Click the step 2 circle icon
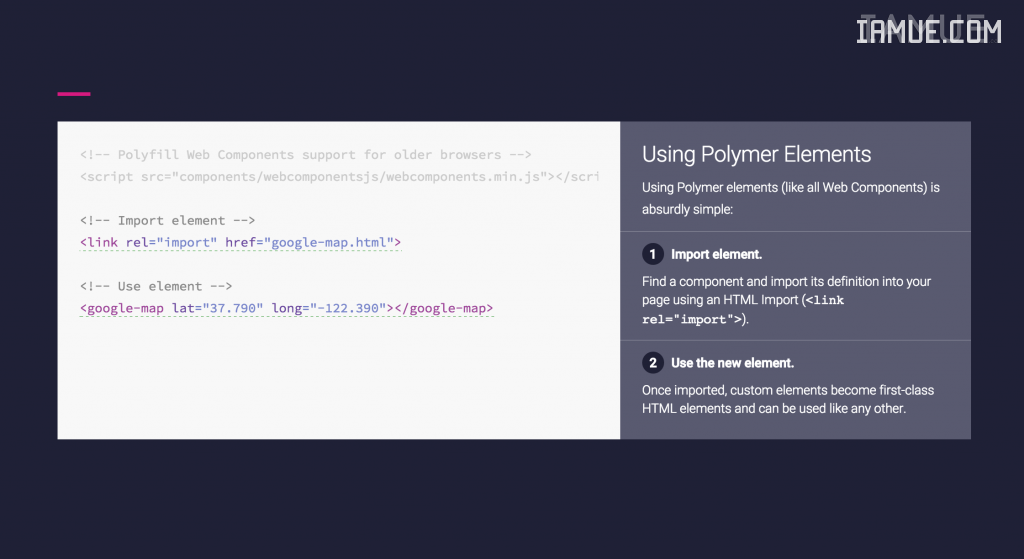 coord(652,363)
